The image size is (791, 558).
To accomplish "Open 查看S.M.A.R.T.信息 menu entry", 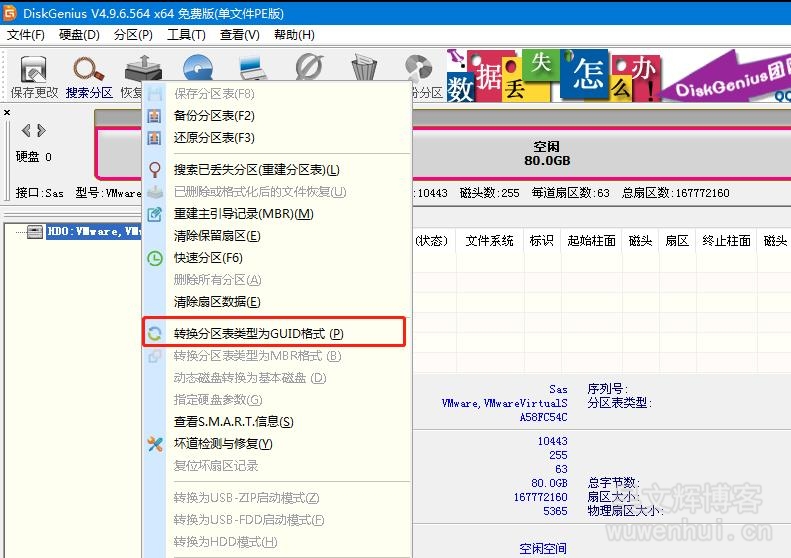I will (x=233, y=421).
